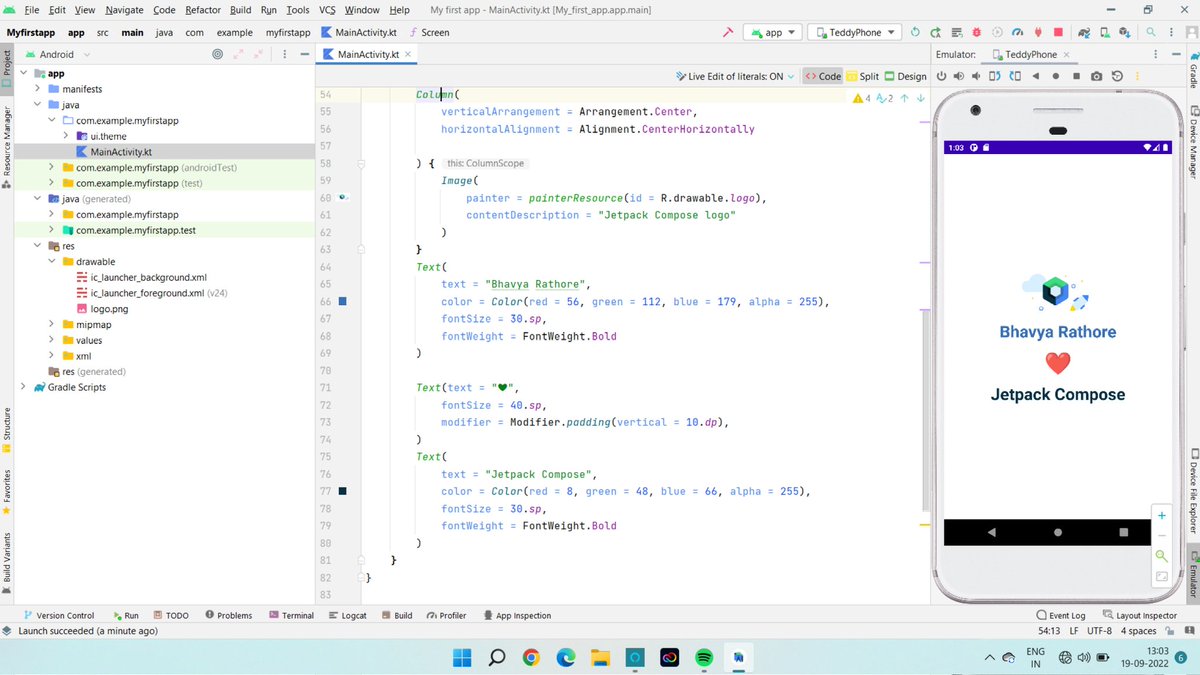Click Attach Debugger to Android Process icon

click(x=1038, y=32)
